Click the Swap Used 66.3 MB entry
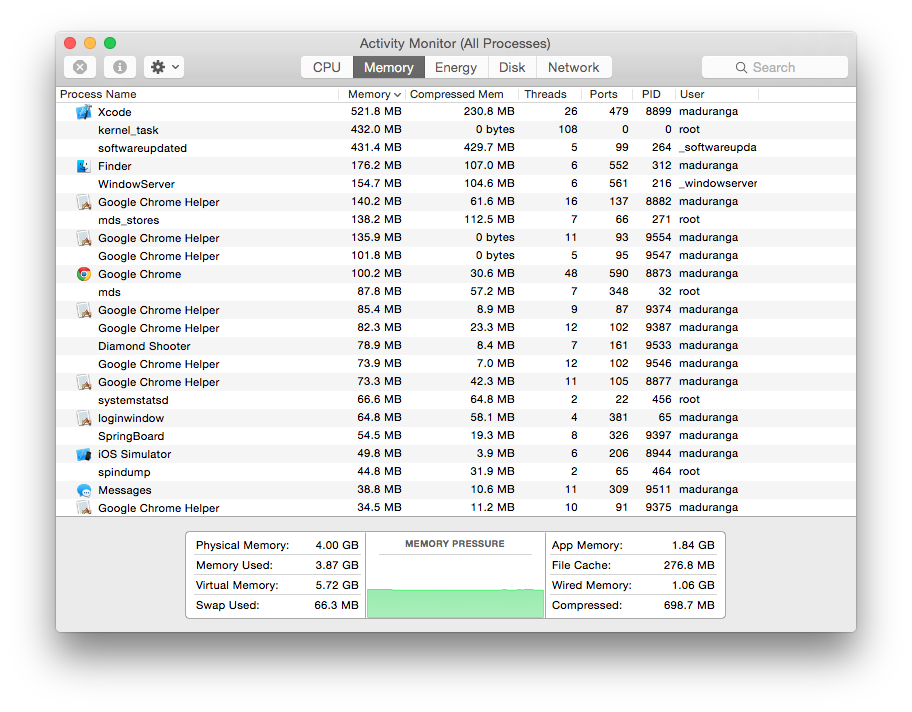912x712 pixels. (x=277, y=605)
